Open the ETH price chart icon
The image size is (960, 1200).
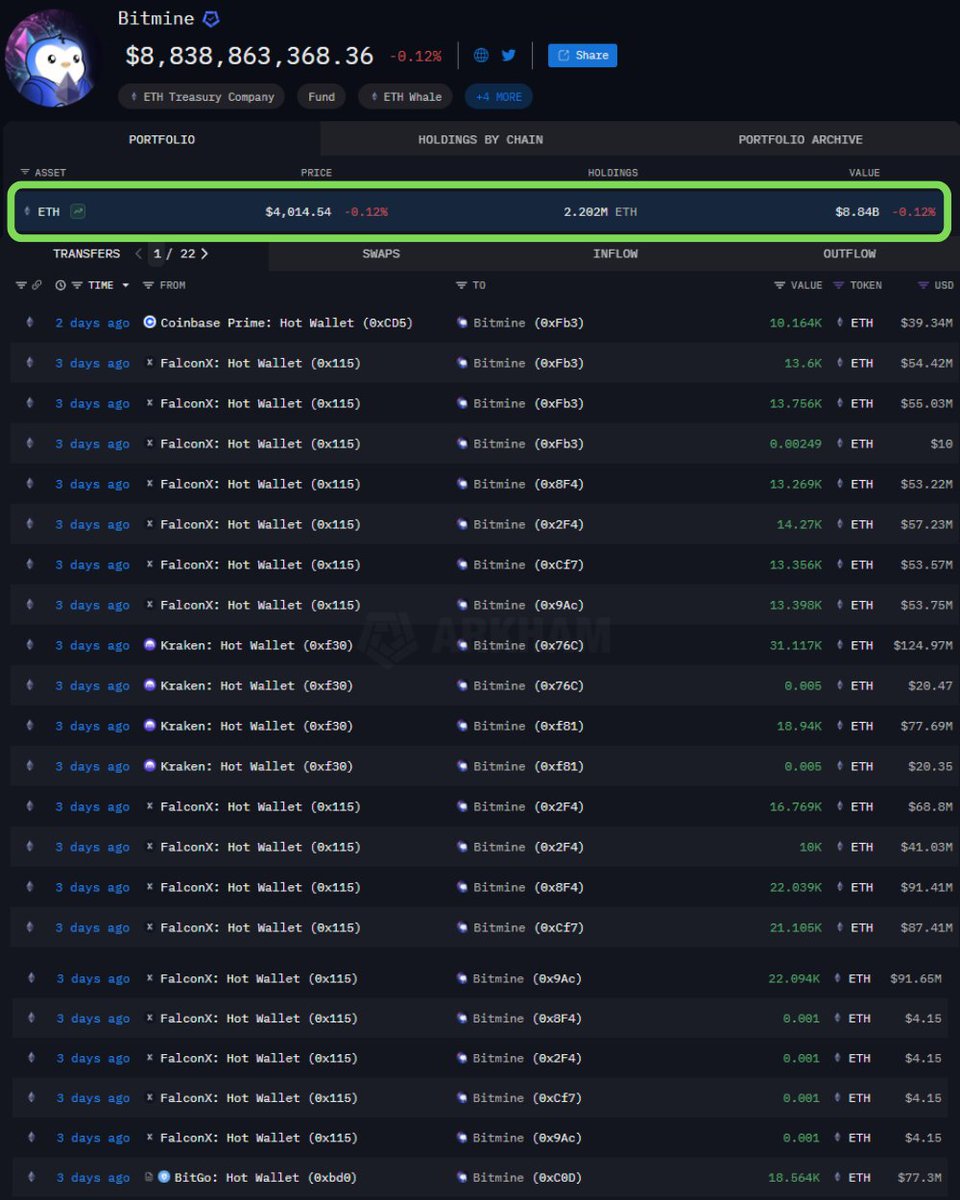click(x=78, y=212)
